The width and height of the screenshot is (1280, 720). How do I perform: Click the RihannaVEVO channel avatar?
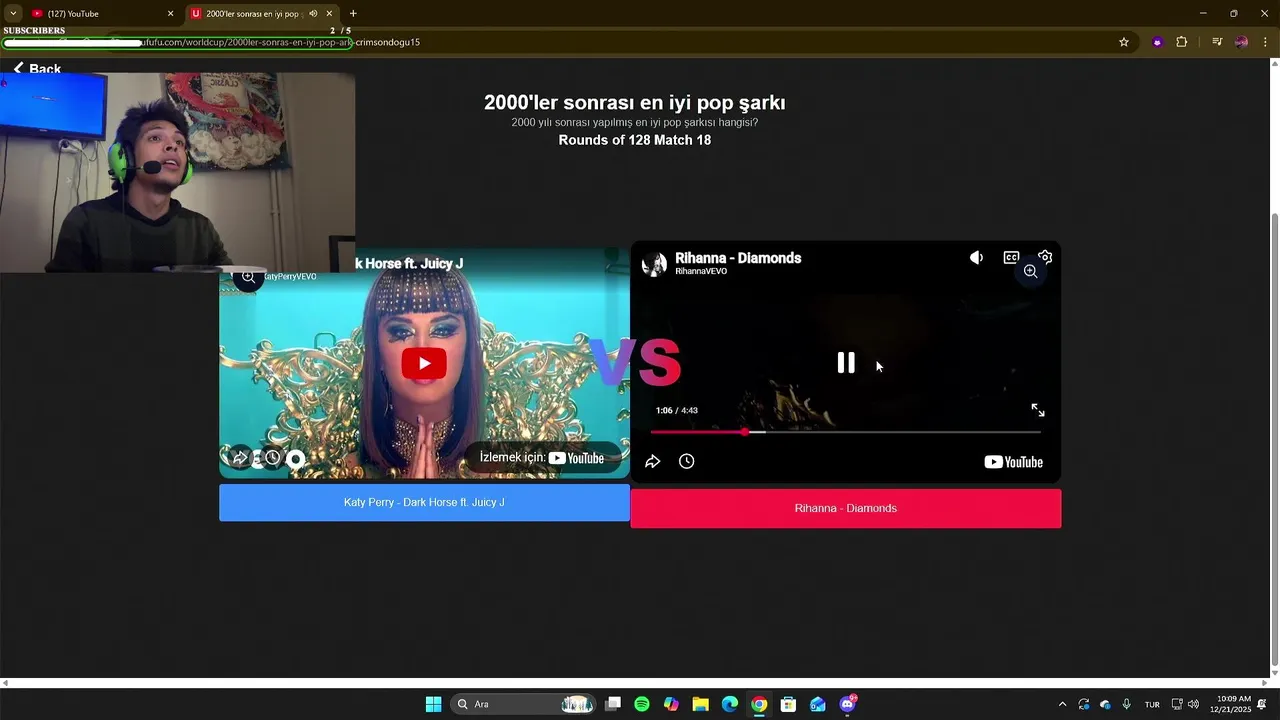click(x=654, y=264)
